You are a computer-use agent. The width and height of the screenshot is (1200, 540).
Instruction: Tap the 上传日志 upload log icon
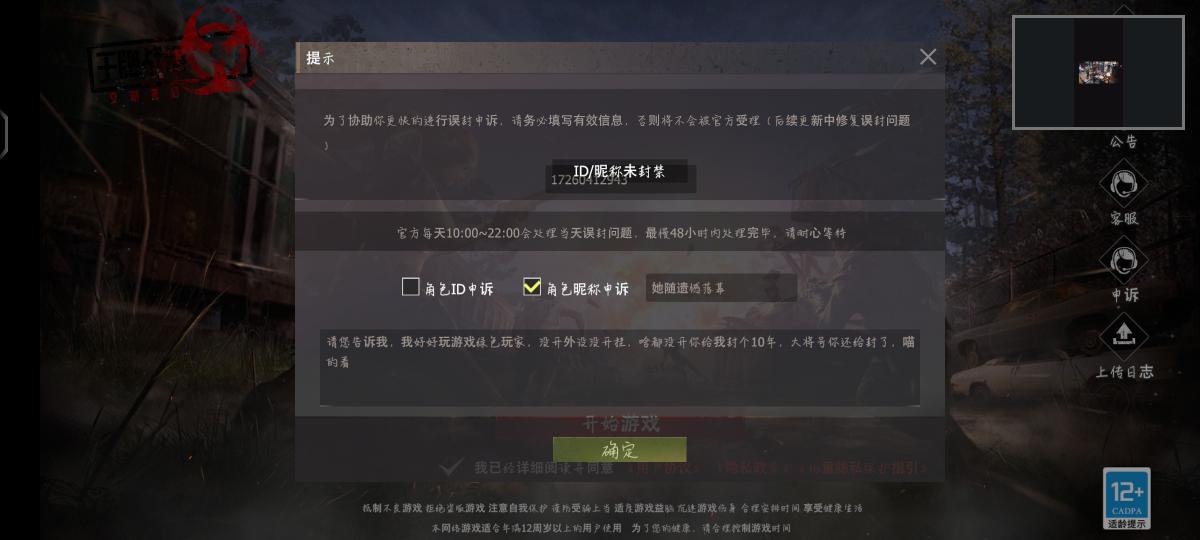[x=1123, y=337]
